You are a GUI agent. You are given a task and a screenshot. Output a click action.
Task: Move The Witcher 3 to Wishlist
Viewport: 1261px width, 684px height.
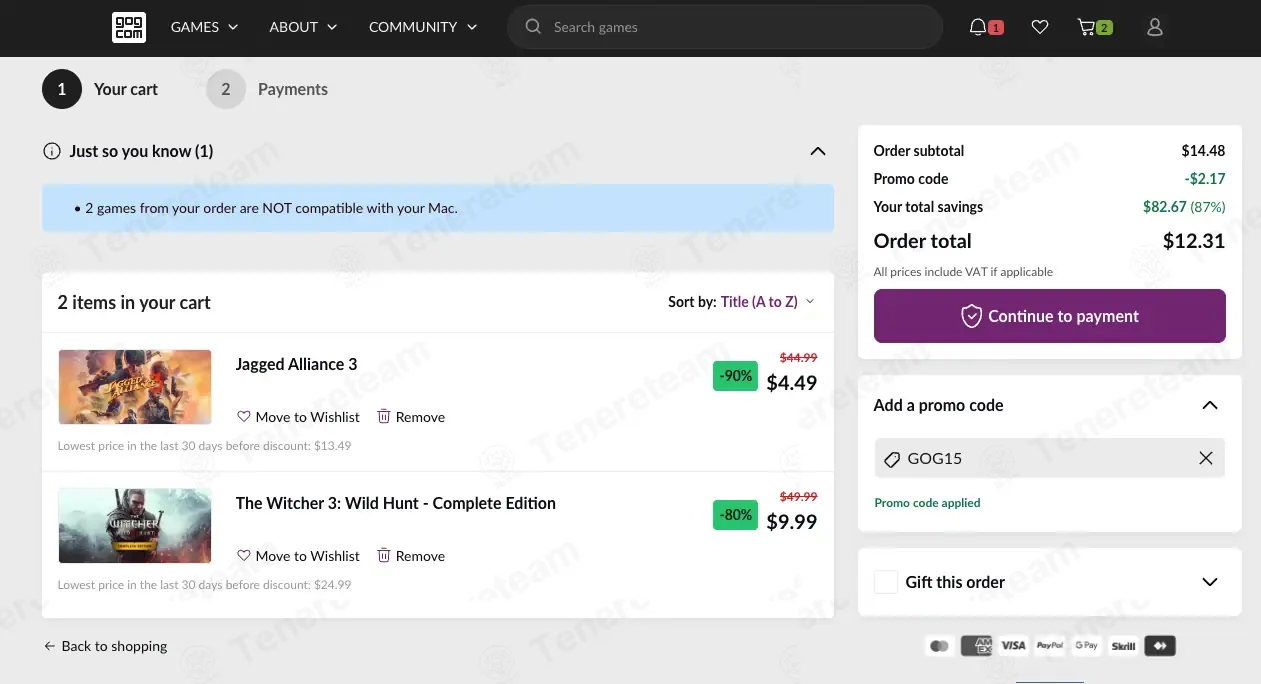pyautogui.click(x=298, y=556)
